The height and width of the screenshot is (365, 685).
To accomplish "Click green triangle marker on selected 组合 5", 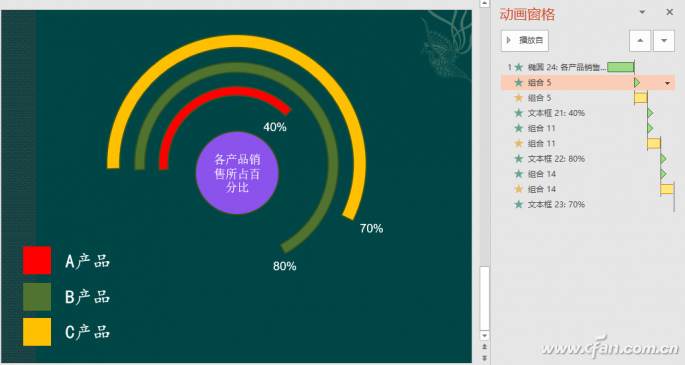I will click(x=637, y=83).
